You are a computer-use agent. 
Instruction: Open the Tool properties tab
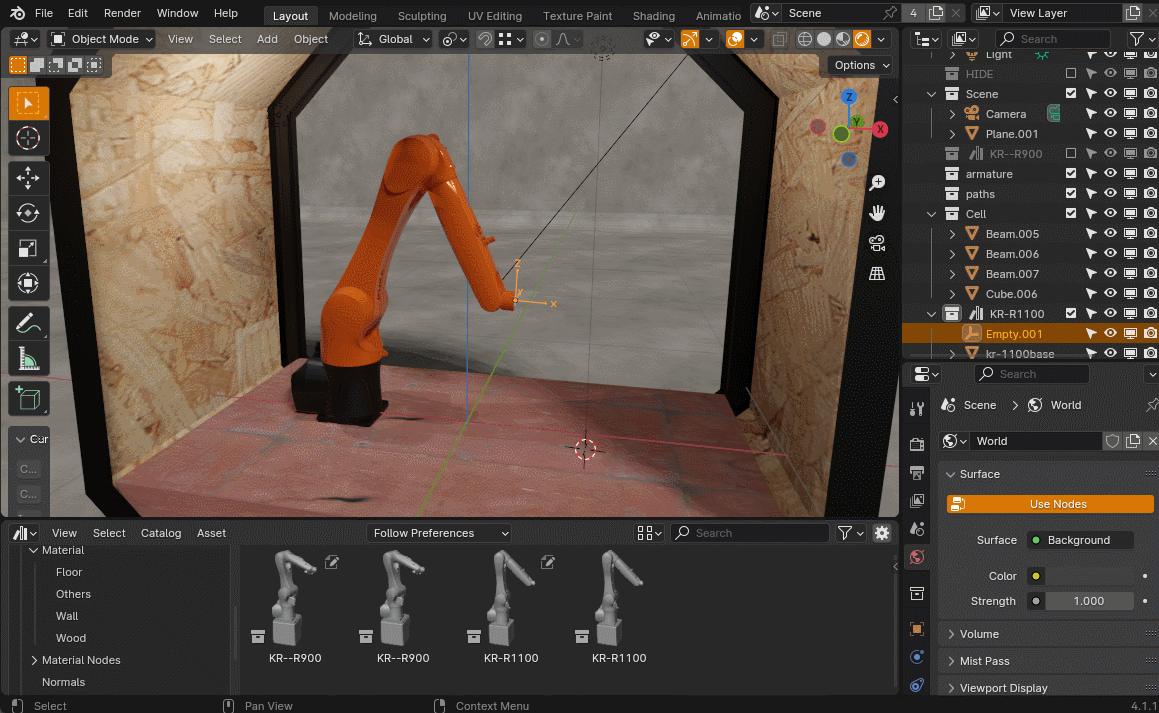917,409
